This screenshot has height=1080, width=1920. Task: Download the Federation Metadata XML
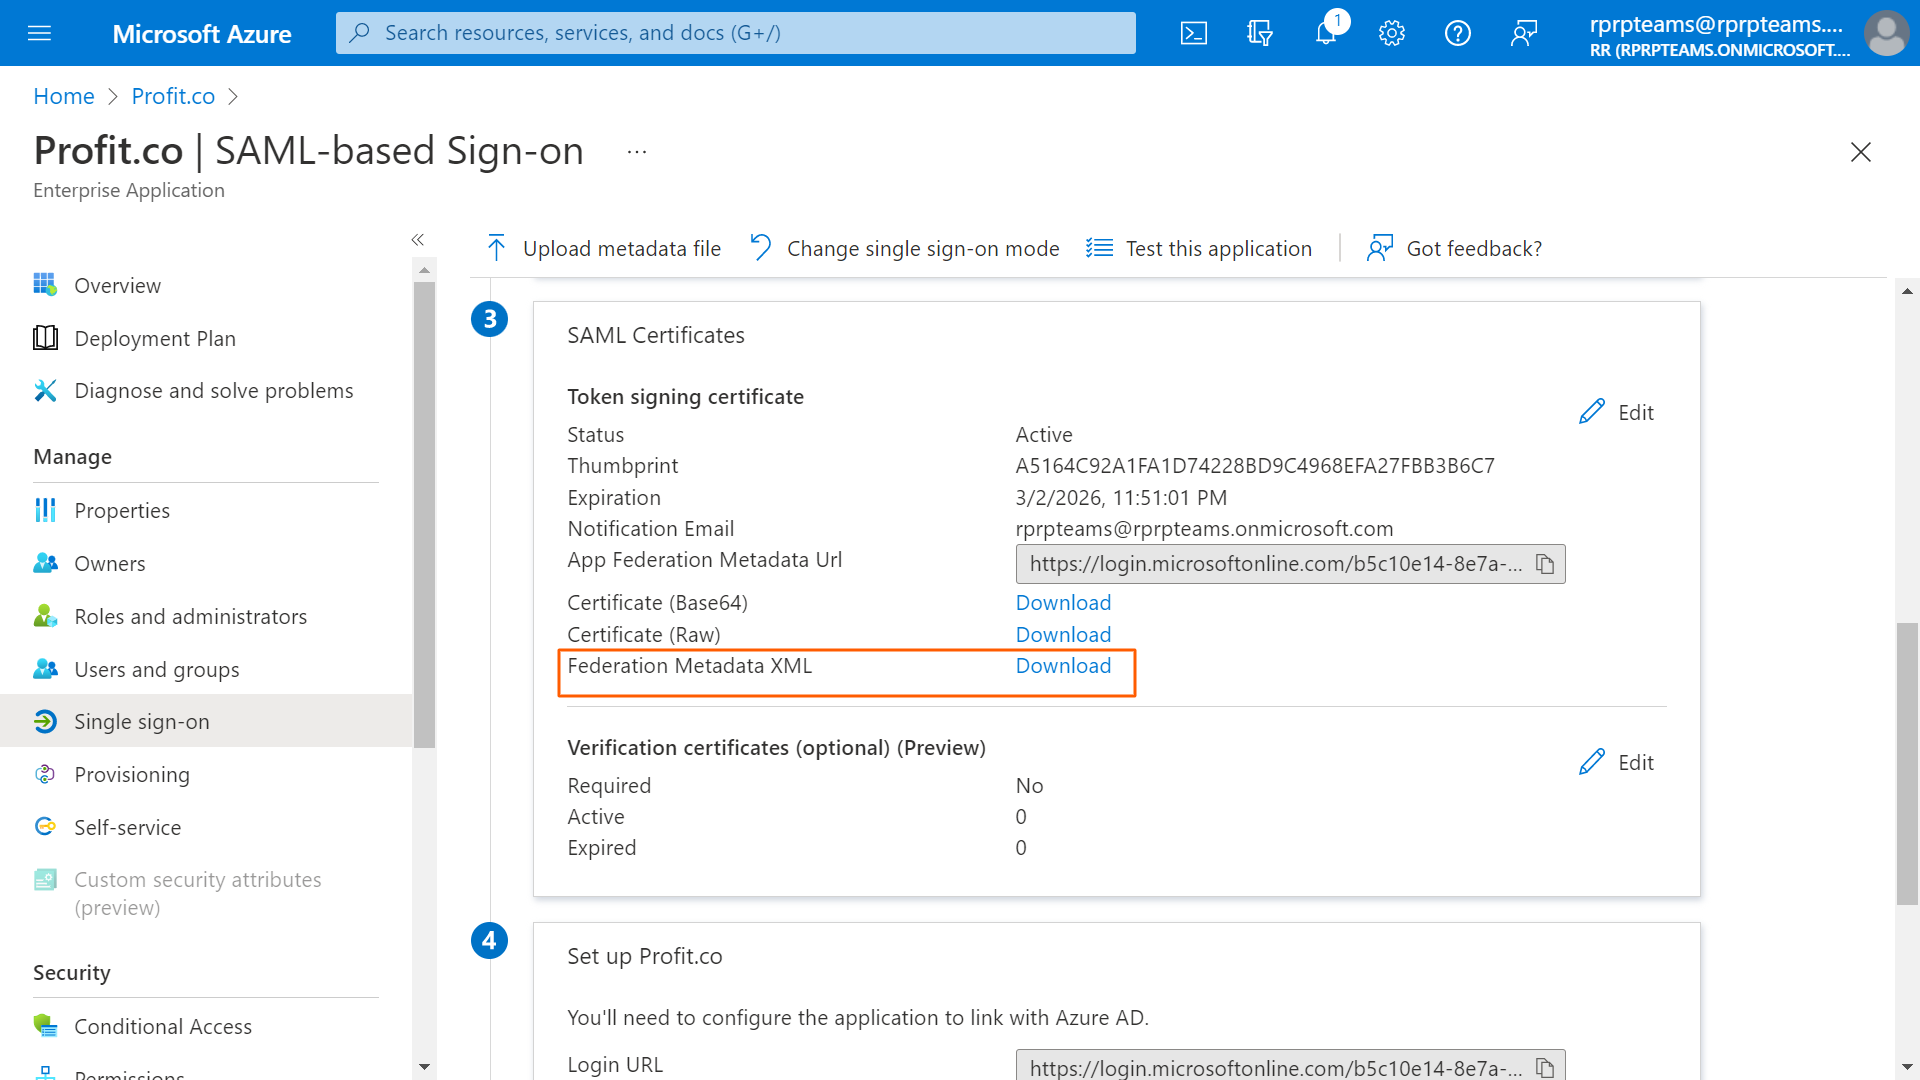pos(1063,666)
